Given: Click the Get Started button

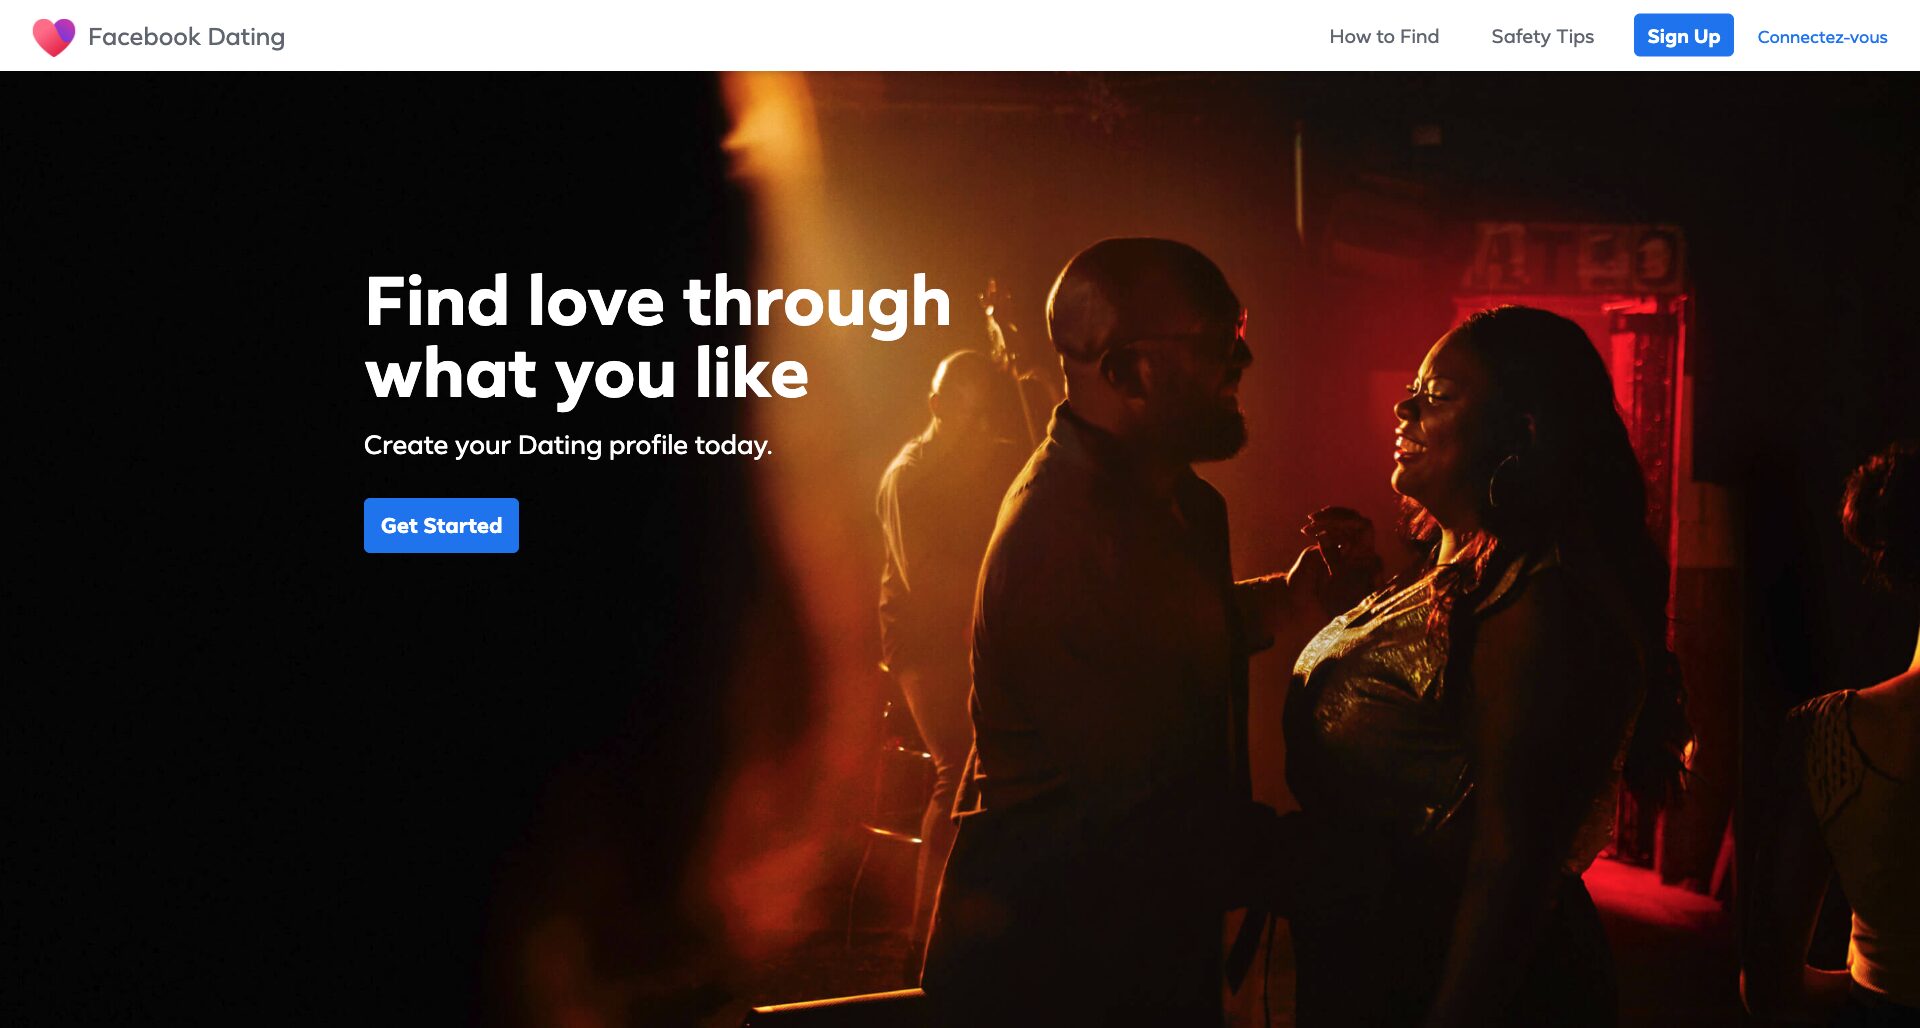Looking at the screenshot, I should coord(441,525).
